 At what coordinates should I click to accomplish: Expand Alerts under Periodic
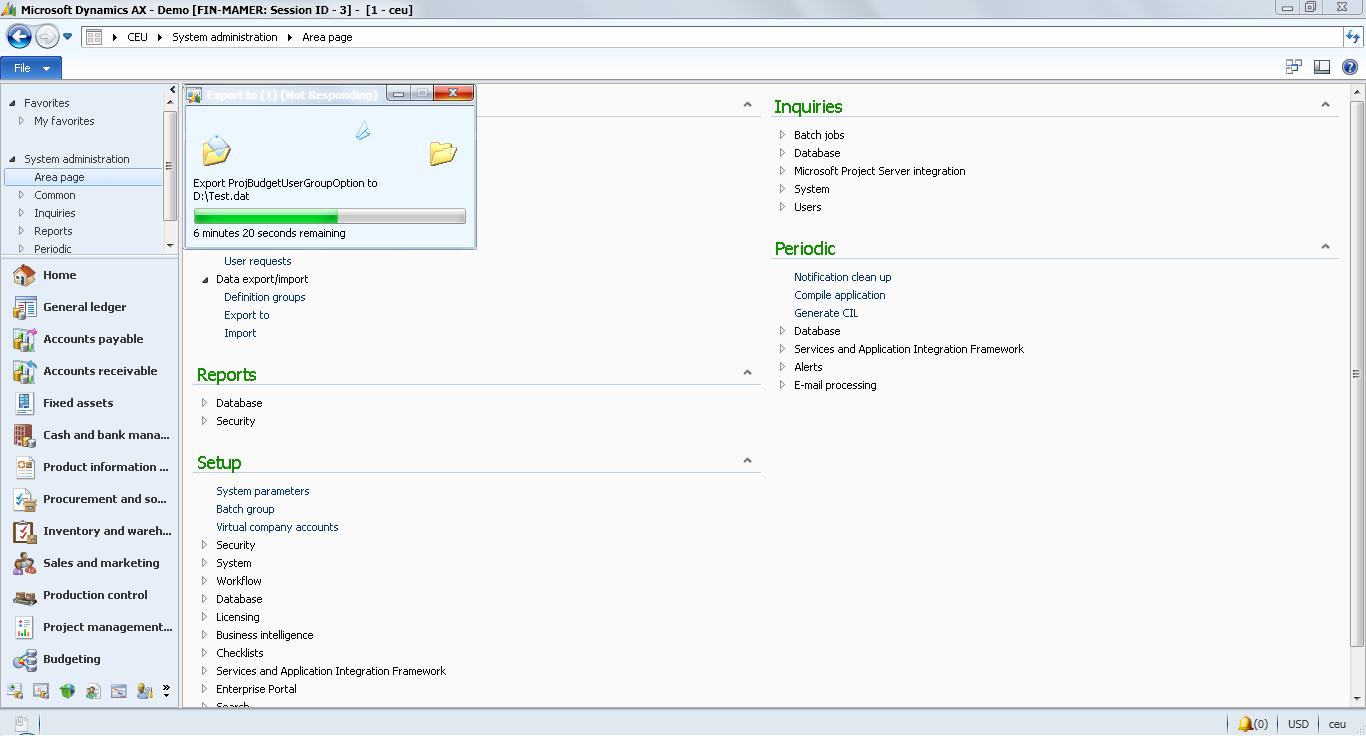tap(783, 367)
